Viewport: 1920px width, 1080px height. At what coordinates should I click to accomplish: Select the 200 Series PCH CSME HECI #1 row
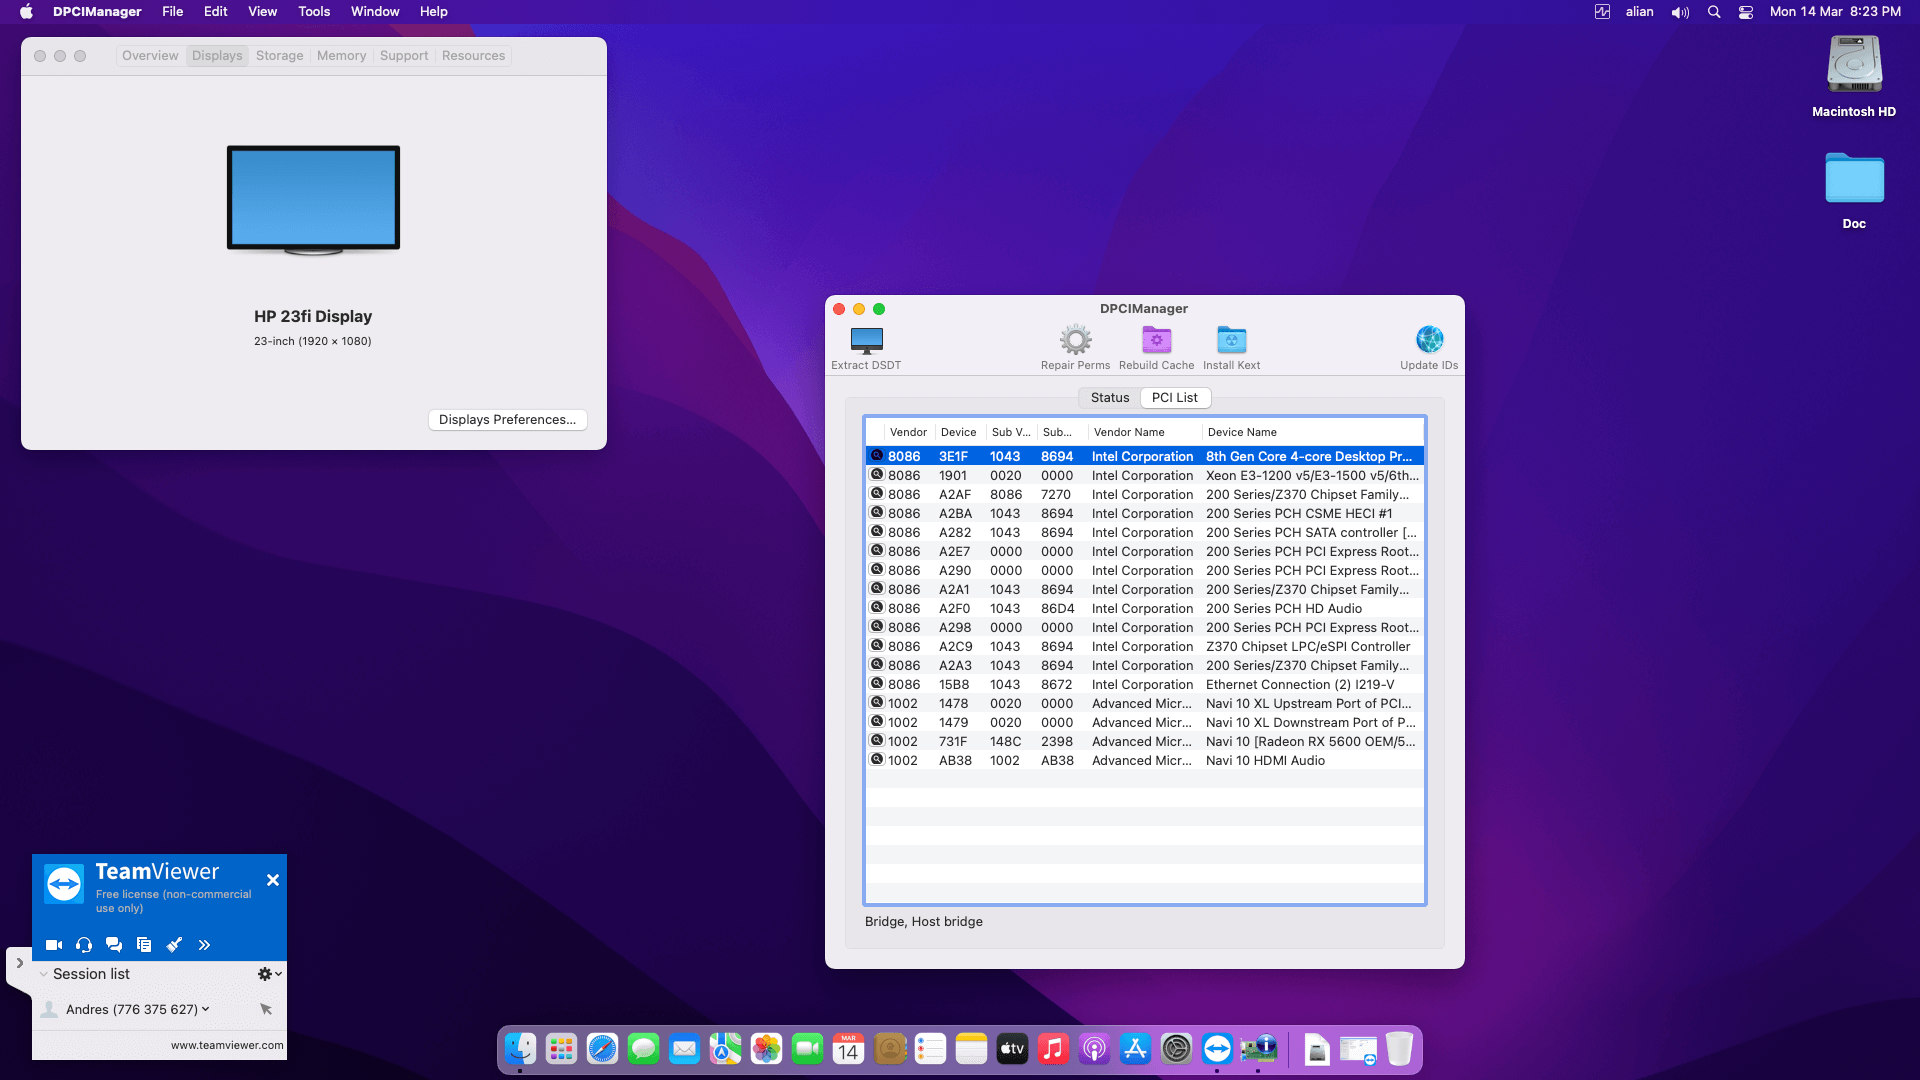(1145, 514)
